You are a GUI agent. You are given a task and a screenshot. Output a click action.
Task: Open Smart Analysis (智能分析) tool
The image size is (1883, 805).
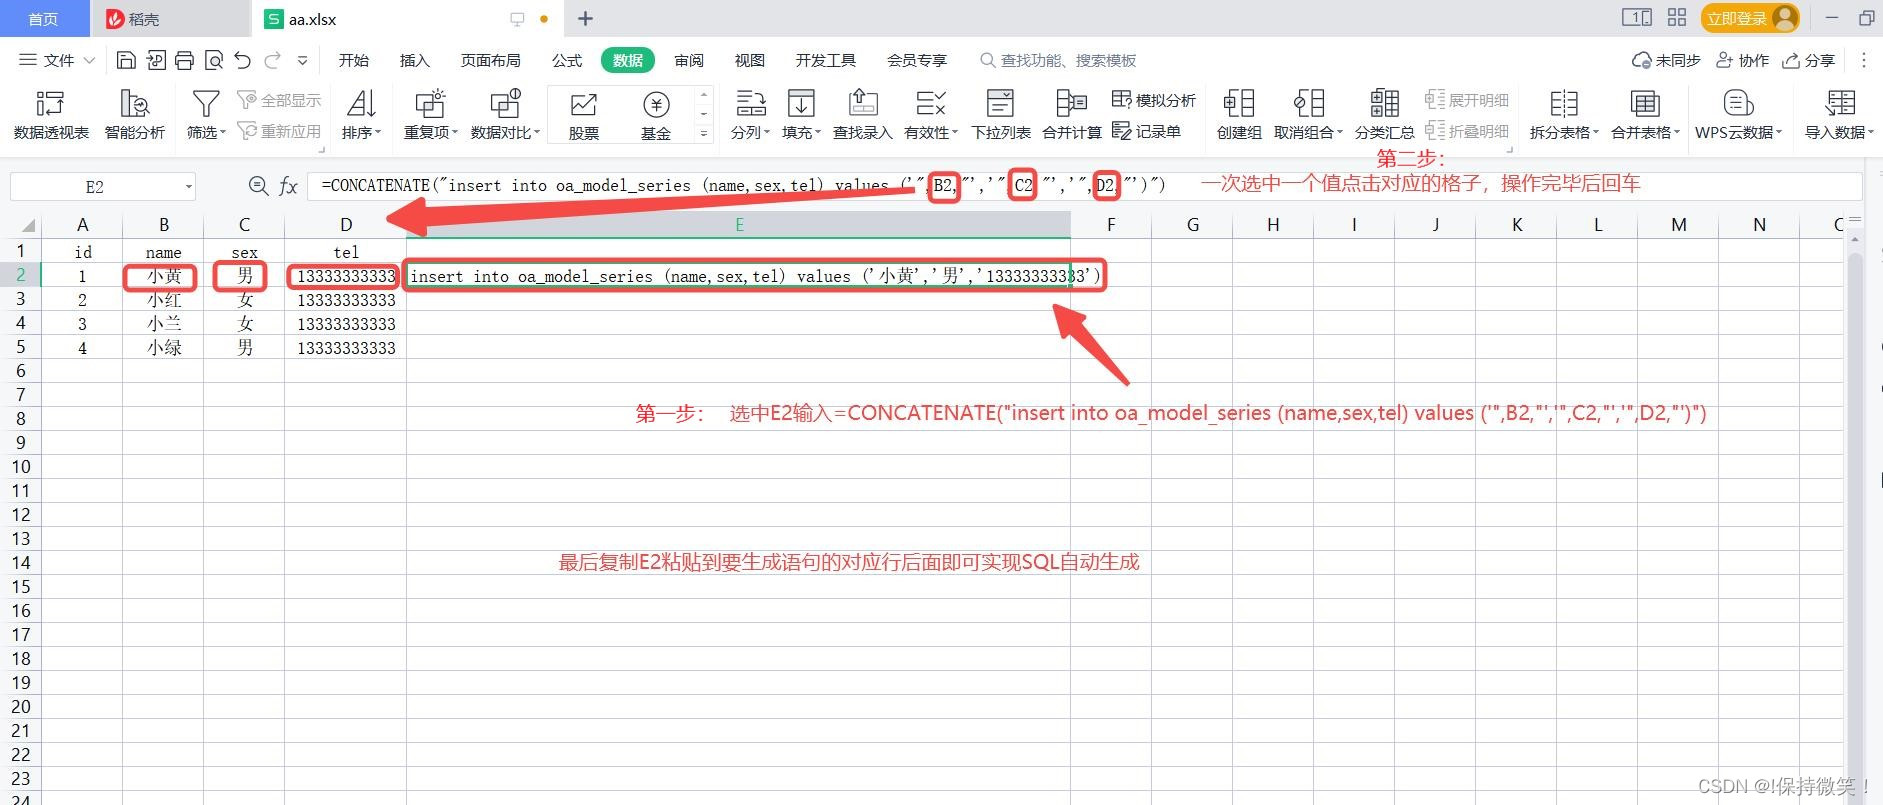[x=134, y=114]
